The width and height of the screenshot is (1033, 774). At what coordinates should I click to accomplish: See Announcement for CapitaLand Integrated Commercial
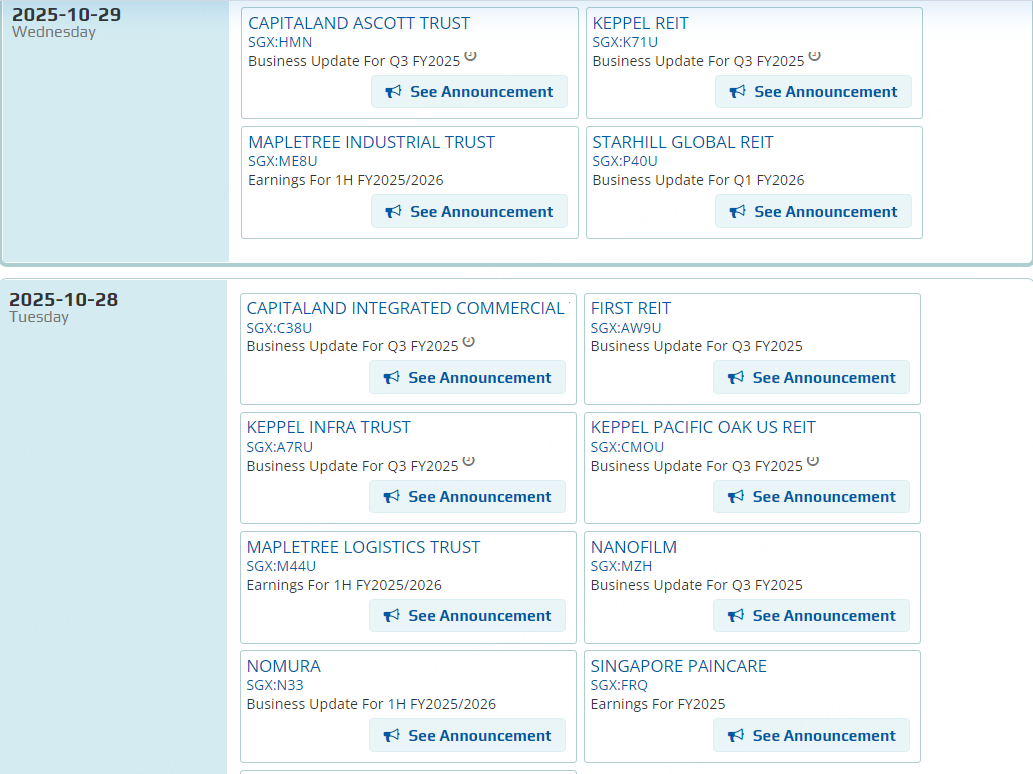[467, 377]
